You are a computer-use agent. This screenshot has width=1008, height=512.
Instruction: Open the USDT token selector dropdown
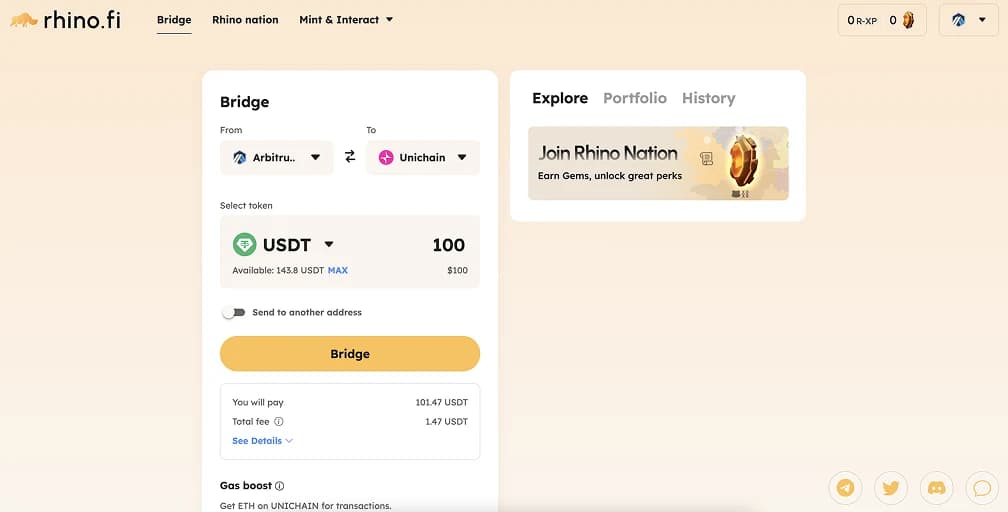pos(285,245)
